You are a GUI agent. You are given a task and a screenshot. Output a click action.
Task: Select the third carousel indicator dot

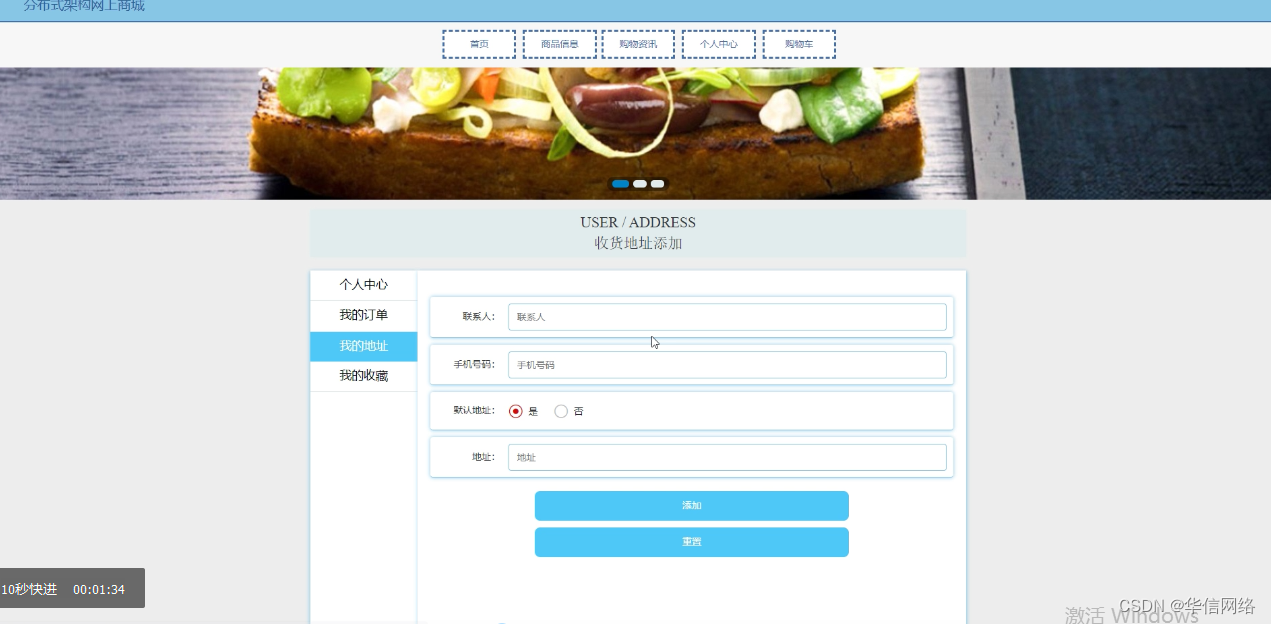(657, 184)
